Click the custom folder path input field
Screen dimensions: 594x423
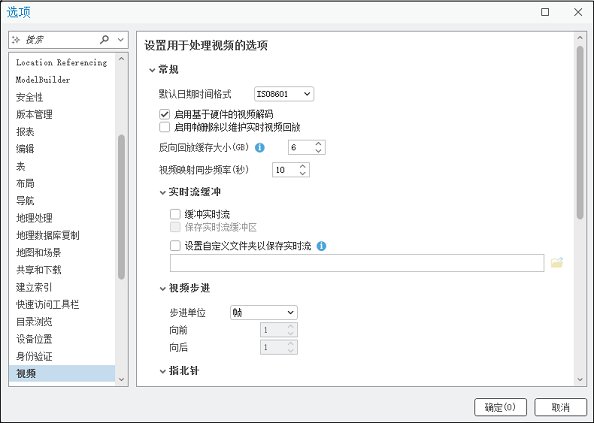tap(357, 263)
